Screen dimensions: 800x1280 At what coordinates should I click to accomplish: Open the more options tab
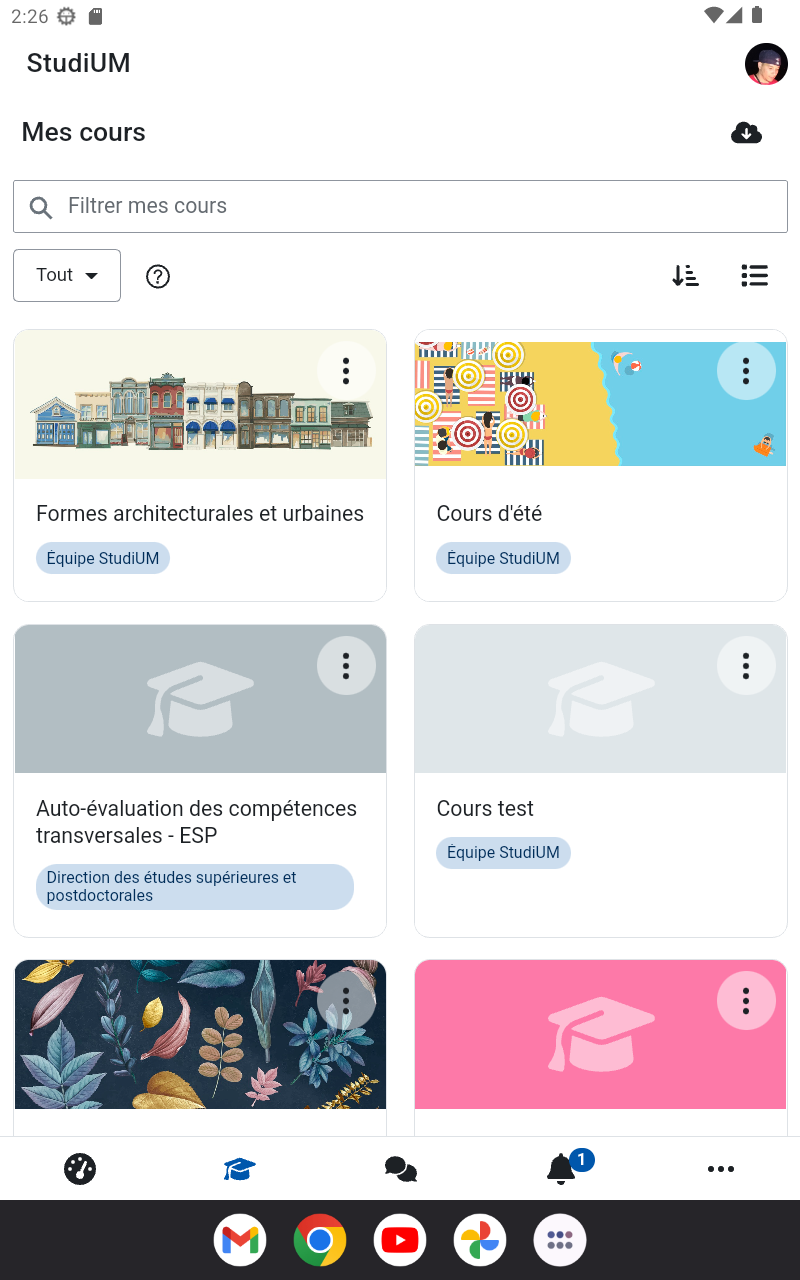click(720, 1168)
